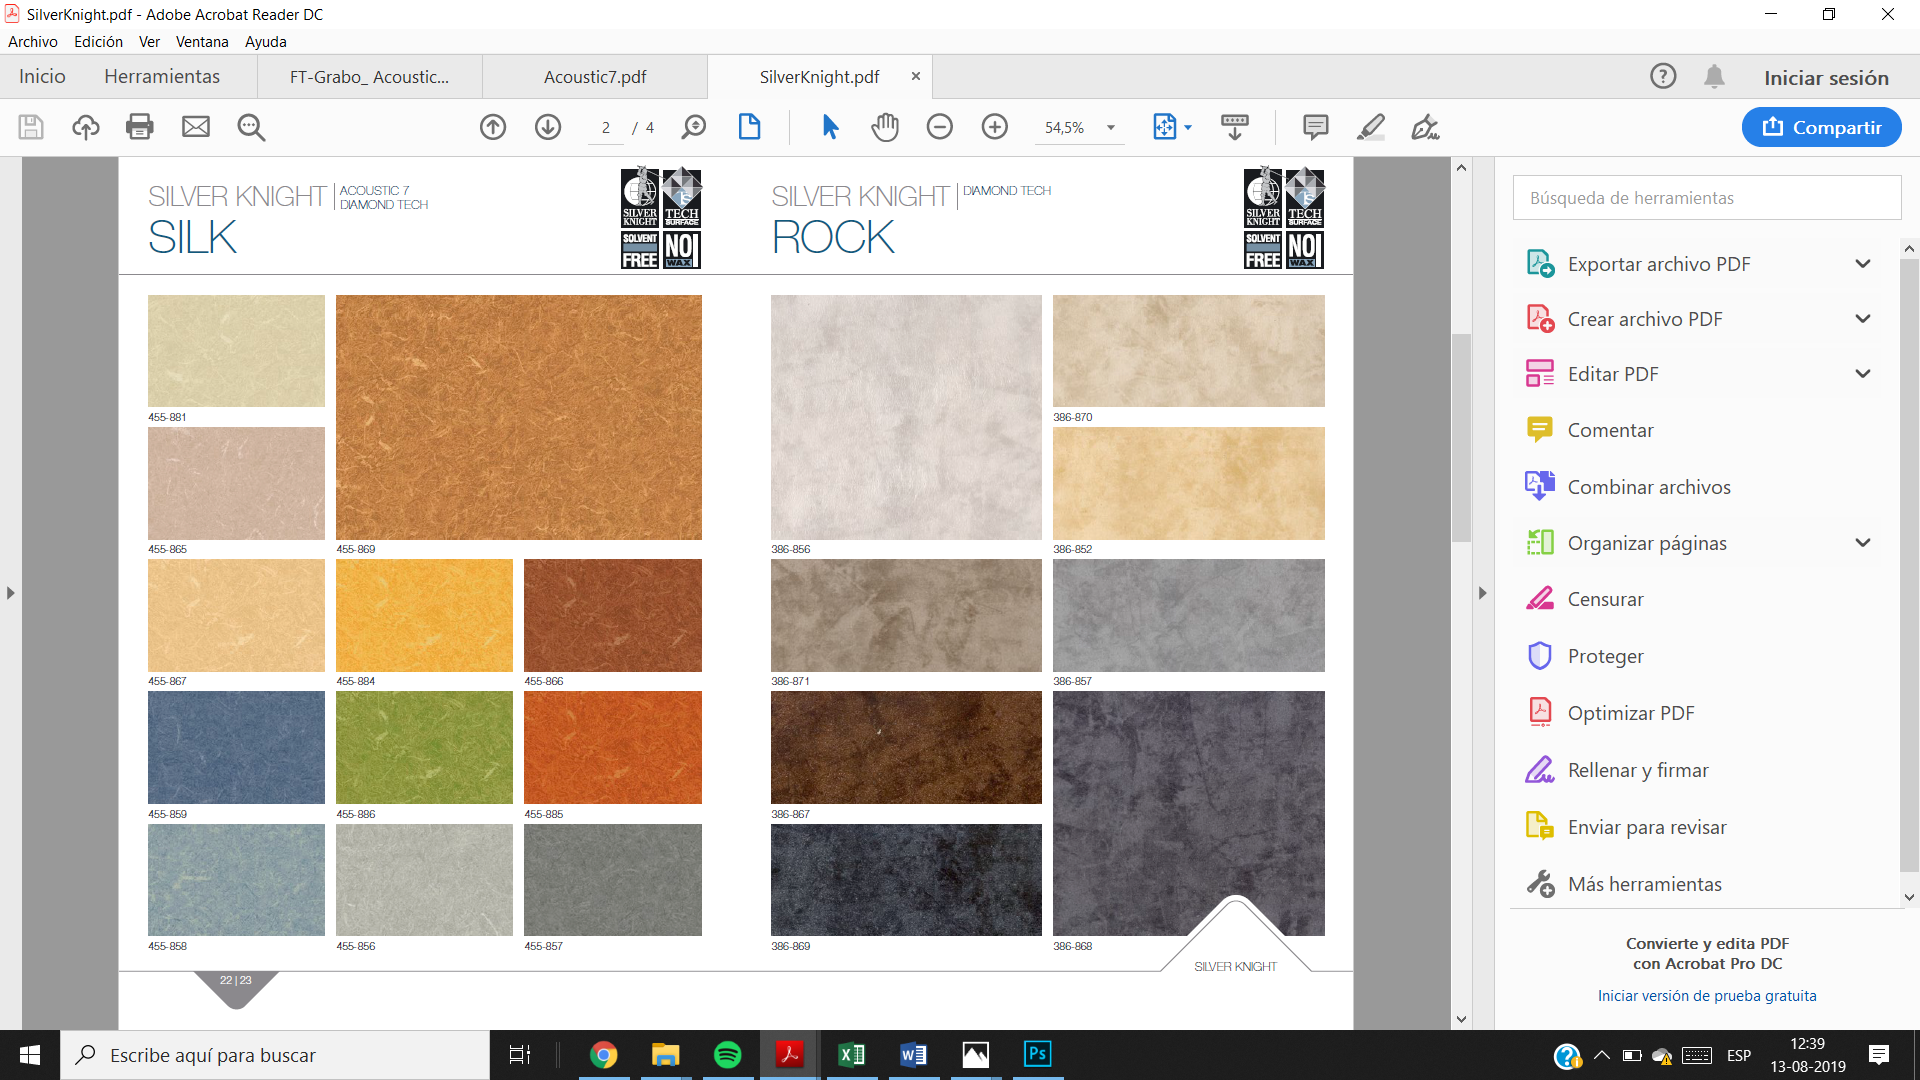Screen dimensions: 1920x1080
Task: Click the sign document pen icon
Action: (1425, 127)
